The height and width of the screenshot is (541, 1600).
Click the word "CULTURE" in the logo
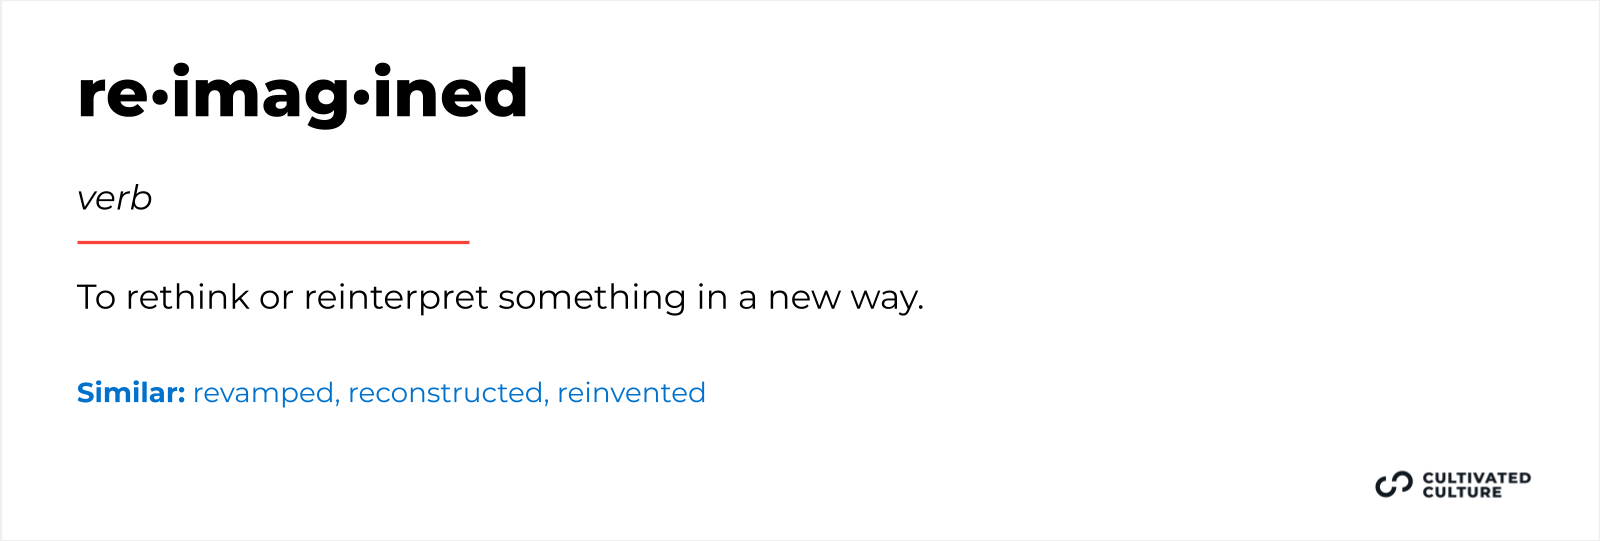pyautogui.click(x=1462, y=492)
